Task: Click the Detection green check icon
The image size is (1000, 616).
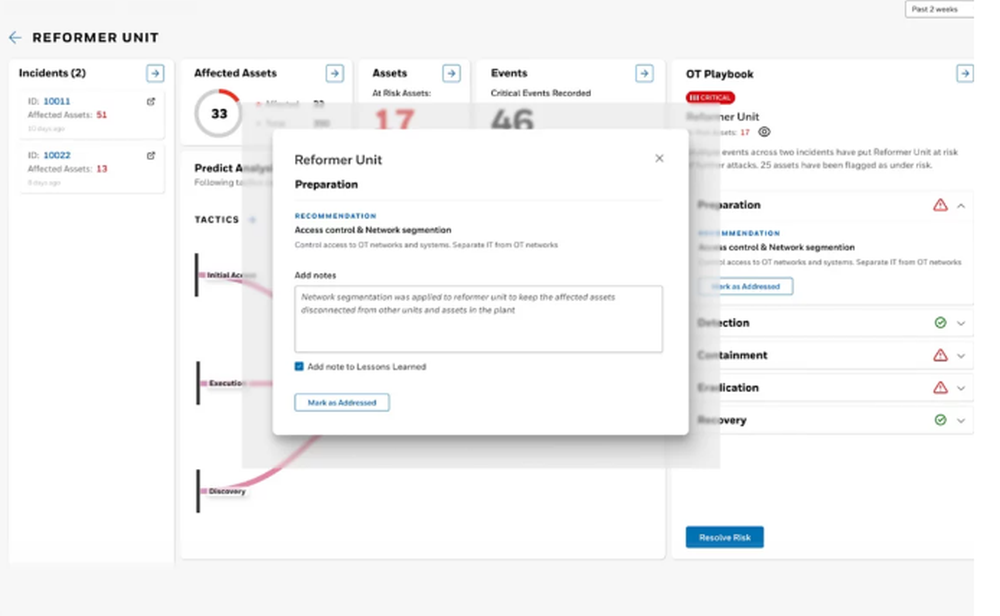Action: coord(940,323)
